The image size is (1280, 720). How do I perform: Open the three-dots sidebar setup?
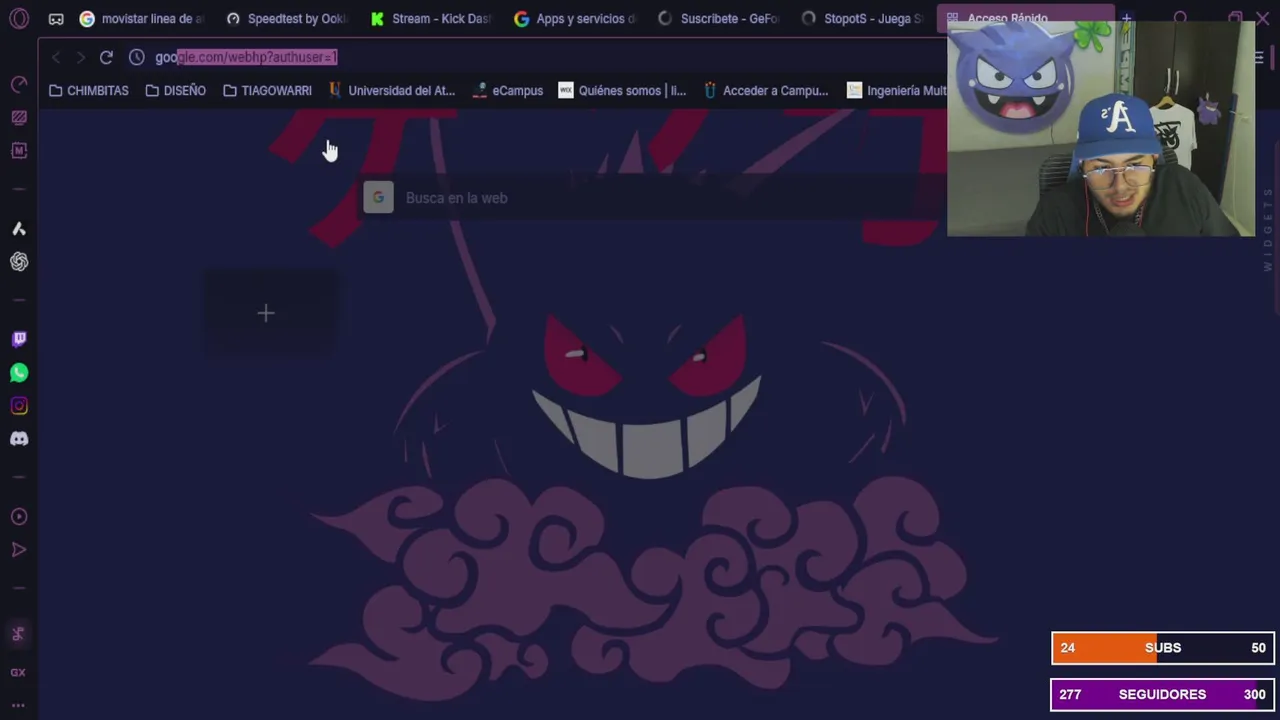(18, 705)
